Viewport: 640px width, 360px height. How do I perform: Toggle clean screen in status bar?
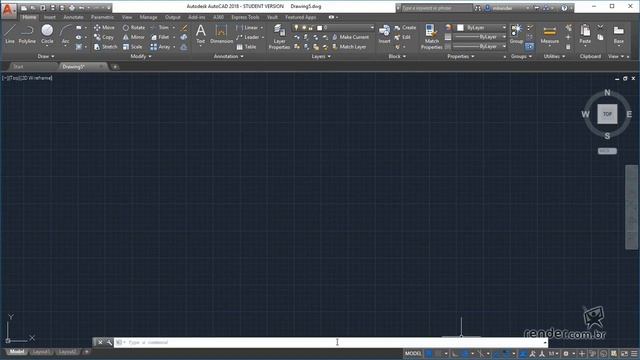point(624,353)
